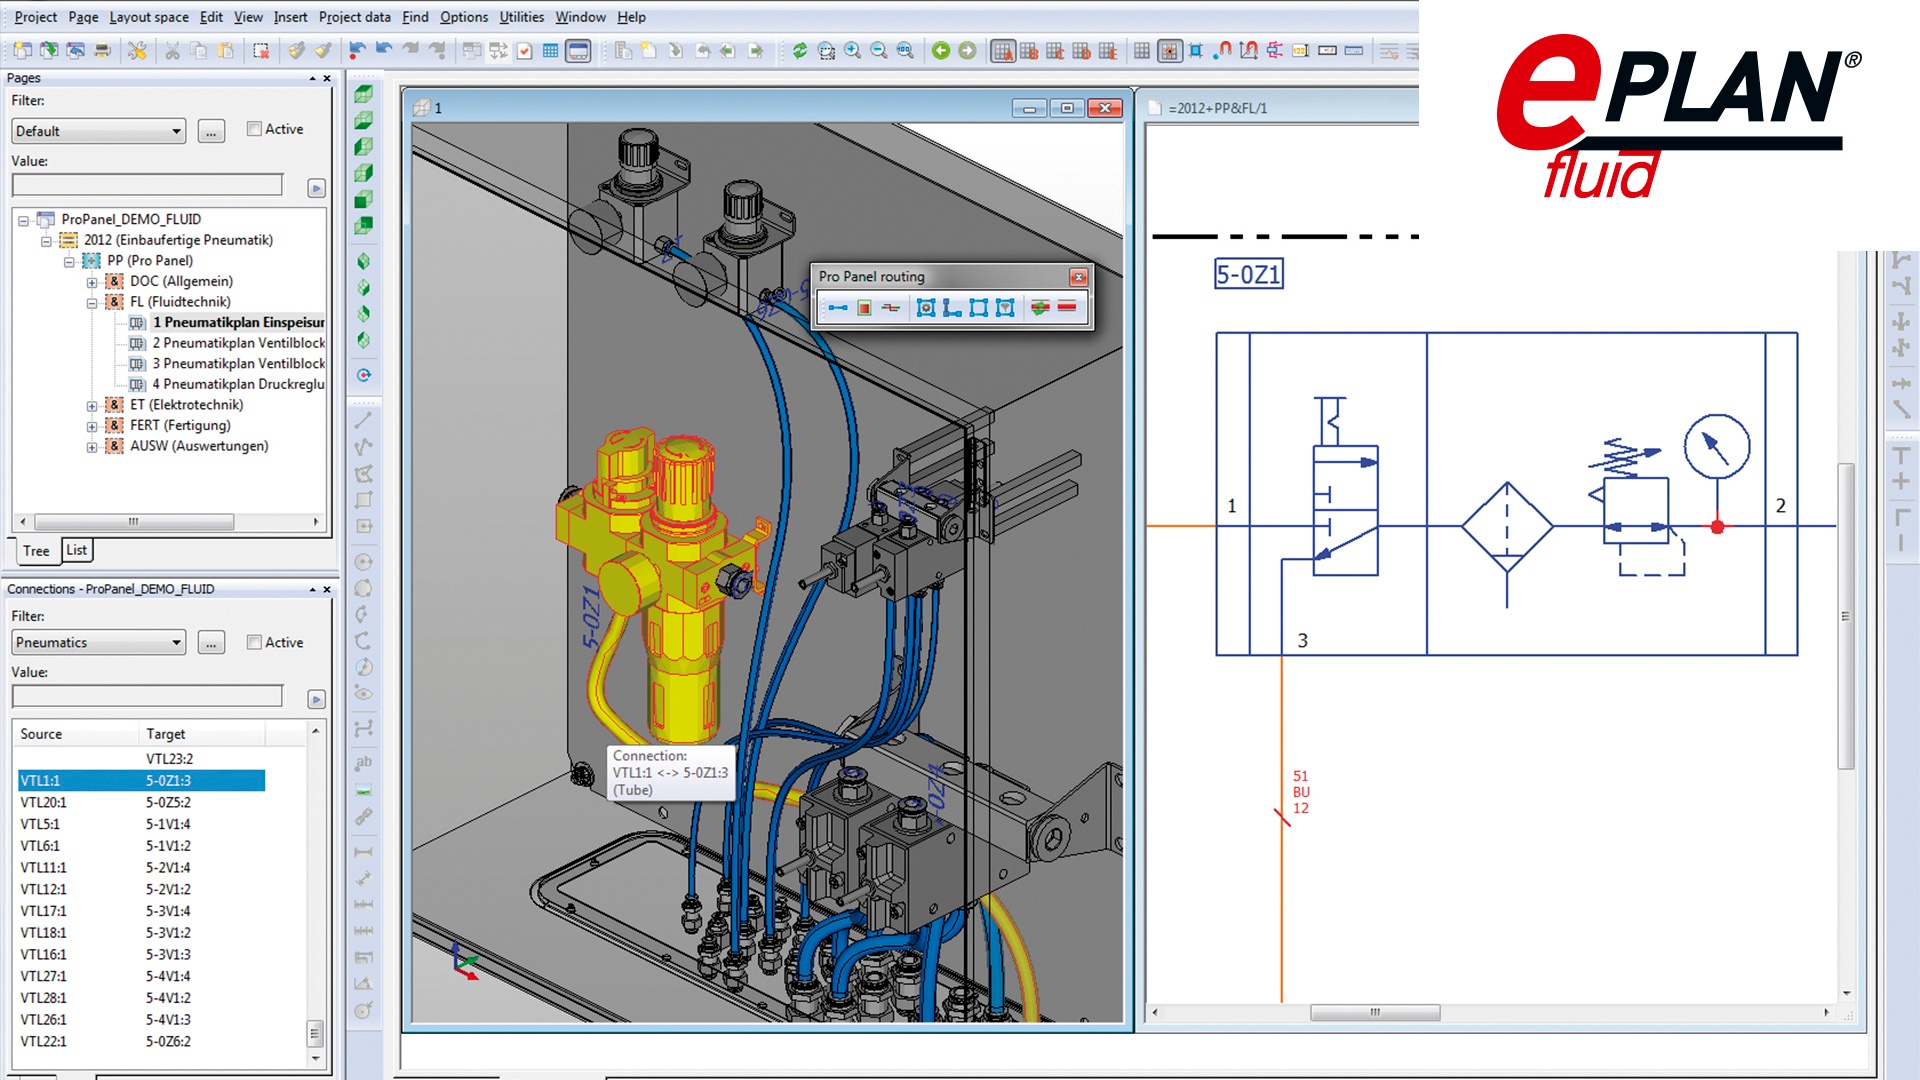This screenshot has width=1920, height=1080.
Task: Select the tube routing tool in Pro Panel routing
Action: coord(838,309)
